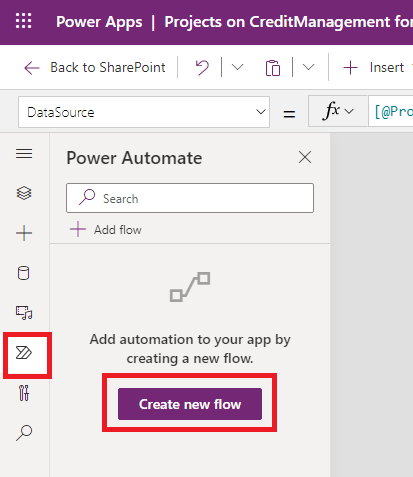413x477 pixels.
Task: Open the Media icon in sidebar
Action: [24, 313]
